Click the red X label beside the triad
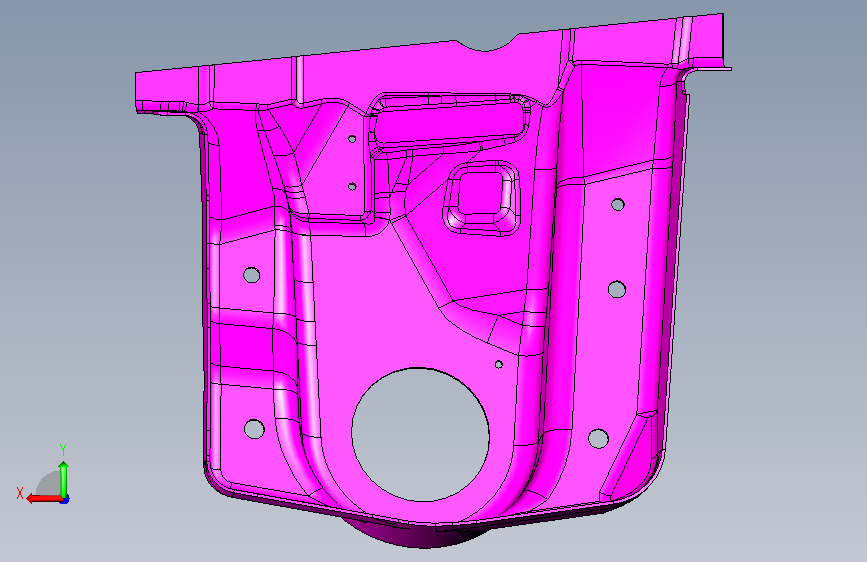Image resolution: width=867 pixels, height=562 pixels. coord(20,493)
